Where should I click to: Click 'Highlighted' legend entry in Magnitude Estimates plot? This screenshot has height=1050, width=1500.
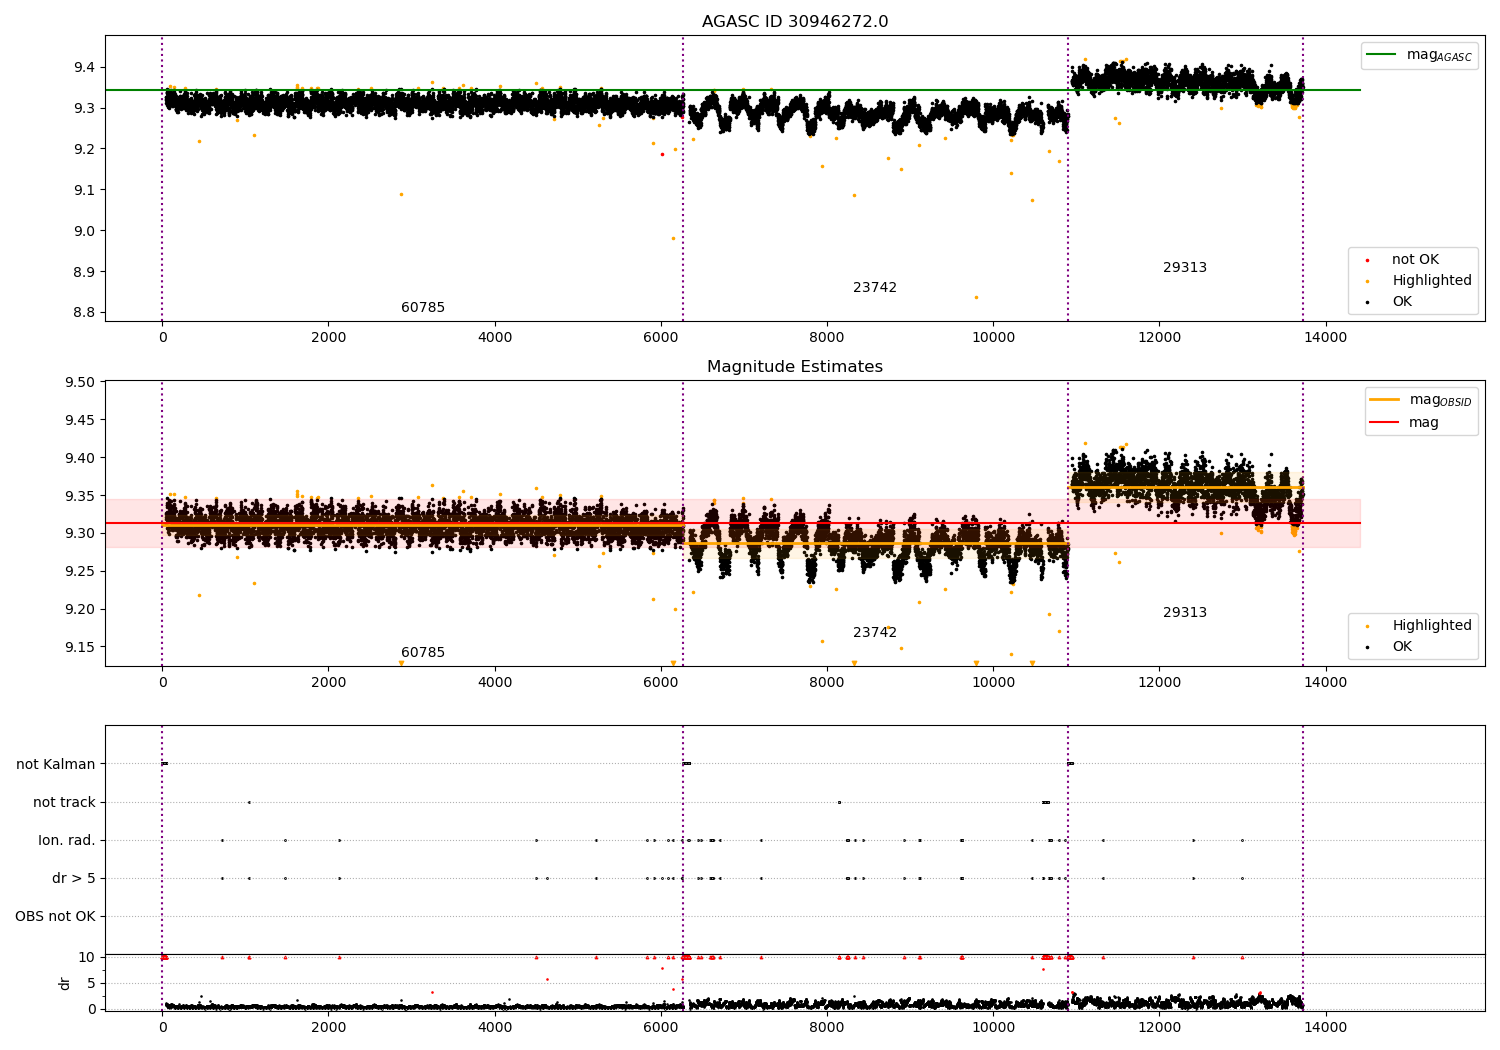(1432, 626)
